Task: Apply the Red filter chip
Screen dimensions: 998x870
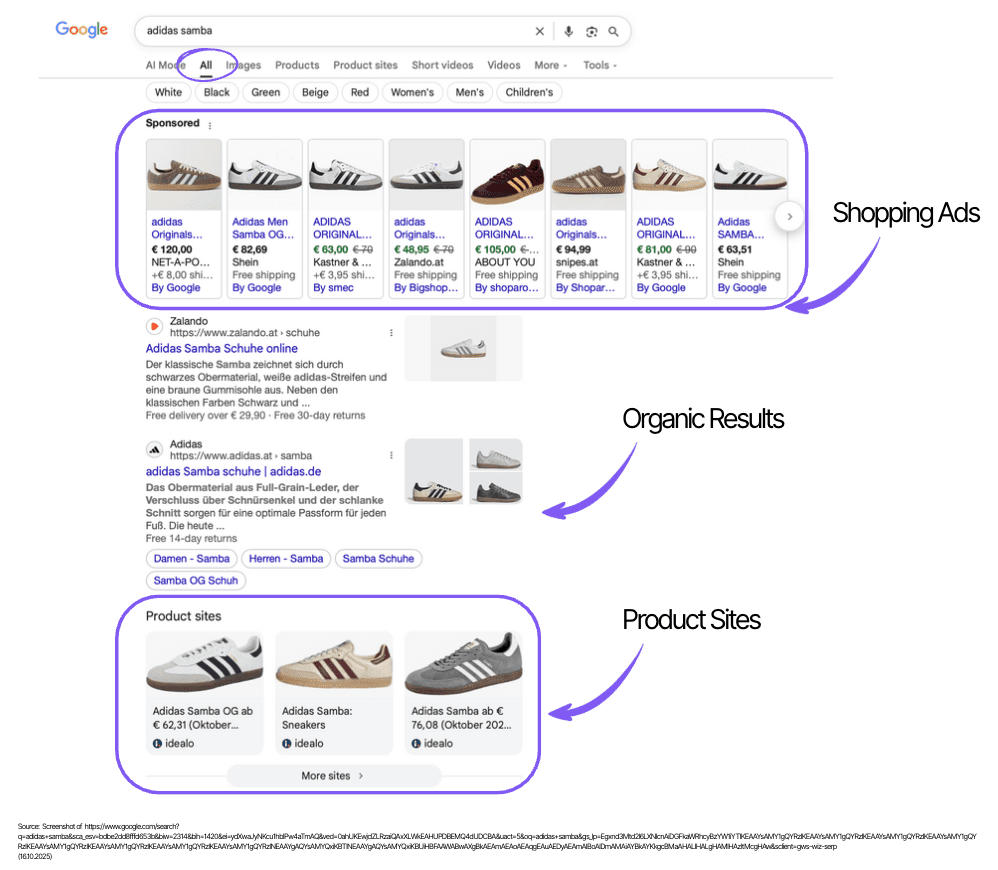Action: tap(360, 92)
